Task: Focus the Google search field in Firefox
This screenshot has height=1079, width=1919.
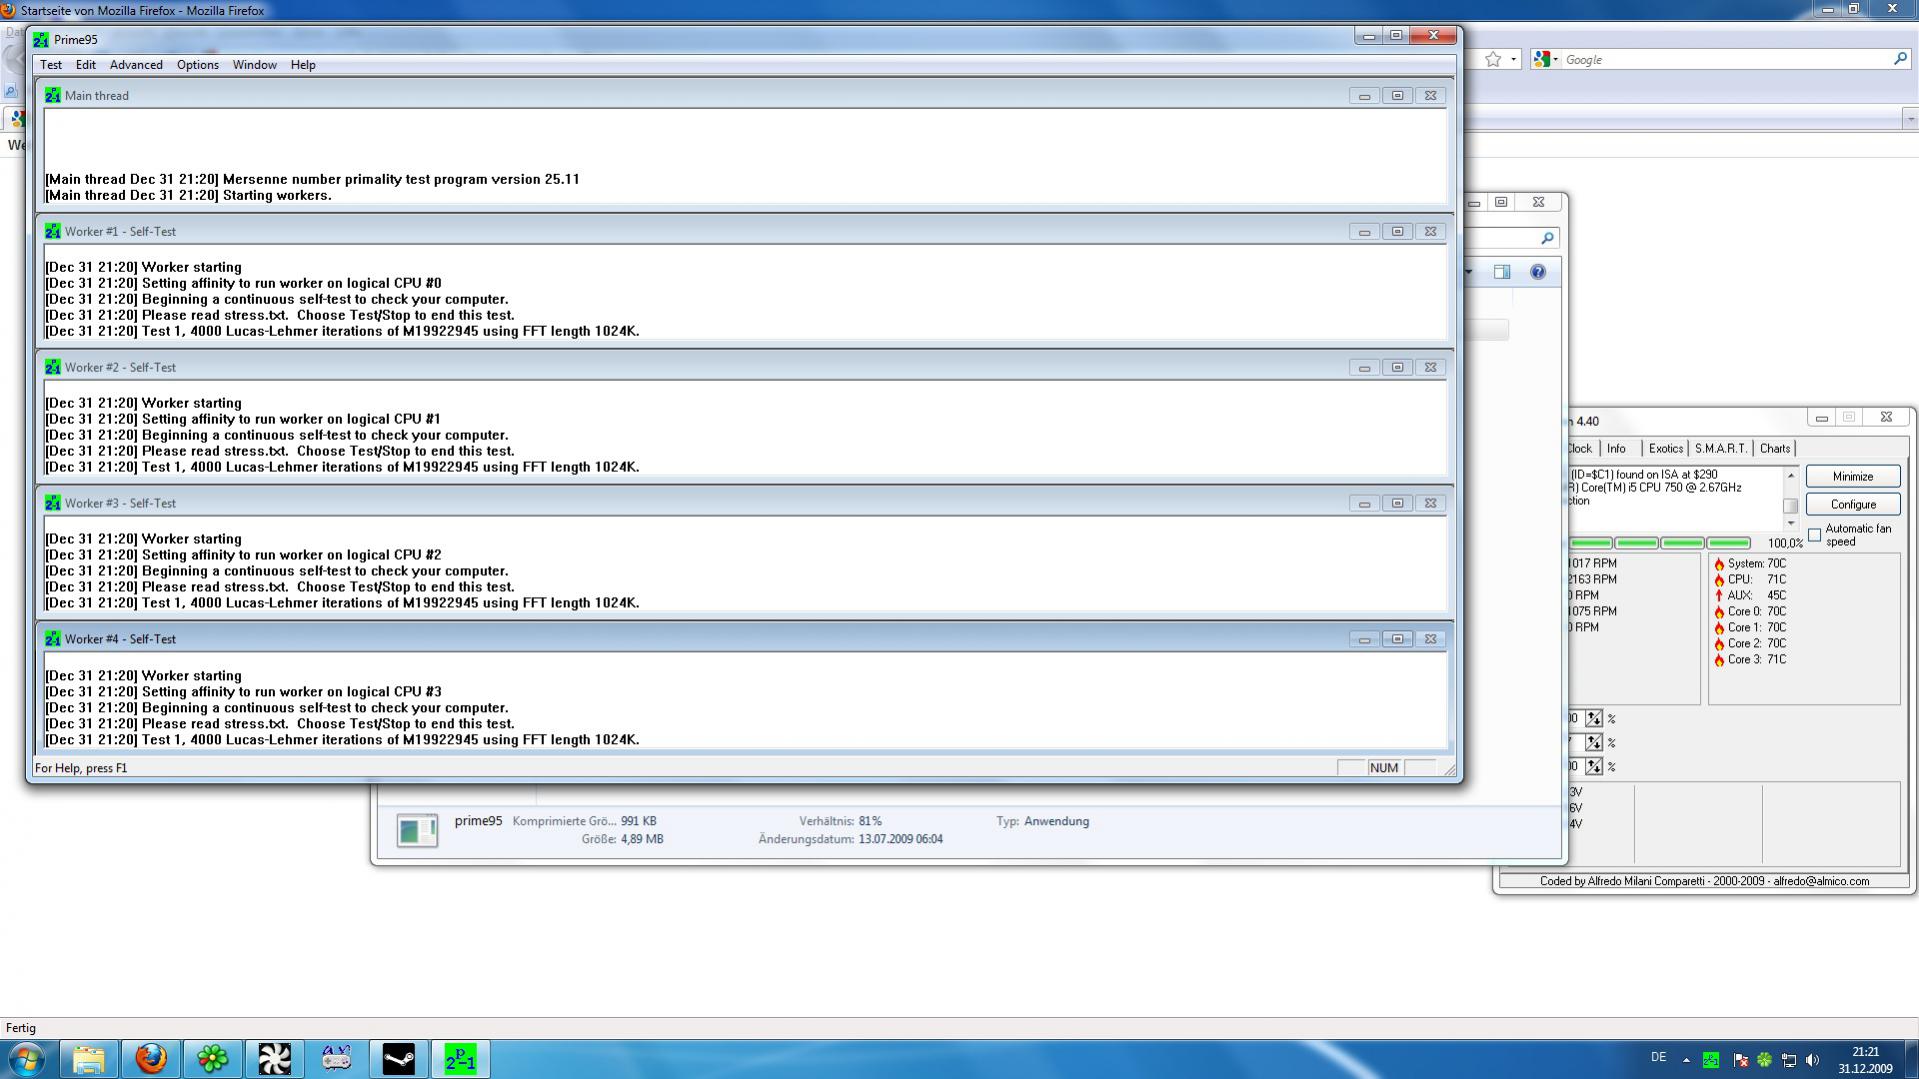Action: pos(1727,60)
